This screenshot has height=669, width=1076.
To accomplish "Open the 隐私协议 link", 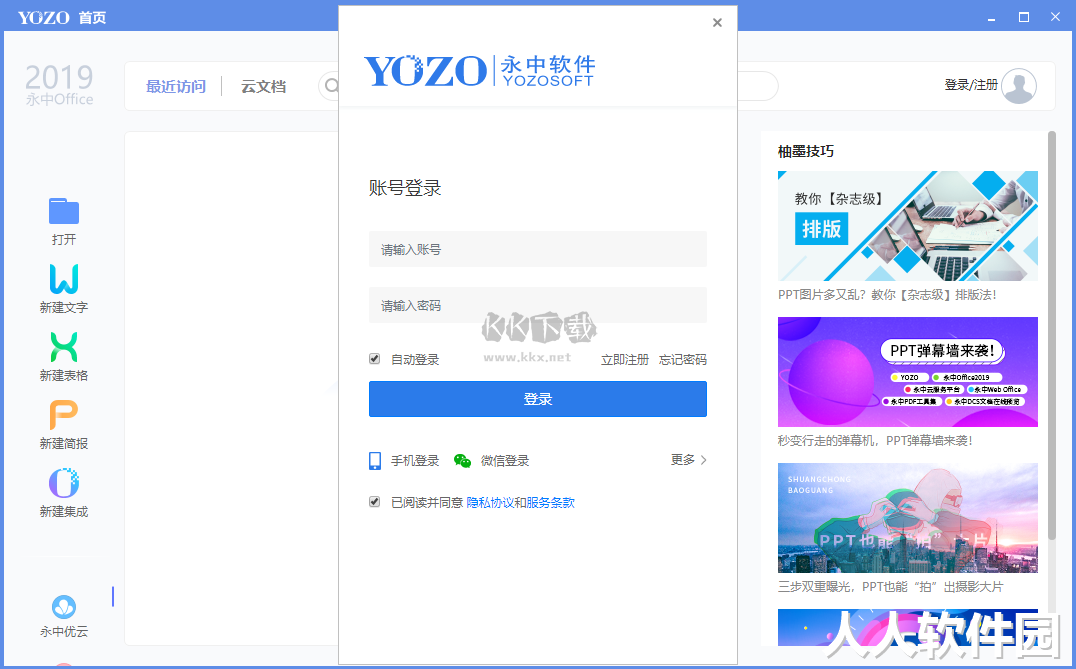I will point(490,502).
